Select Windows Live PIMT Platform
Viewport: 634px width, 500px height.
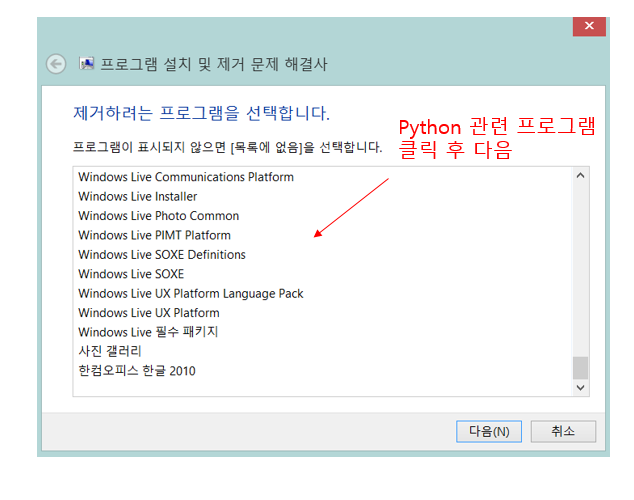pyautogui.click(x=323, y=235)
